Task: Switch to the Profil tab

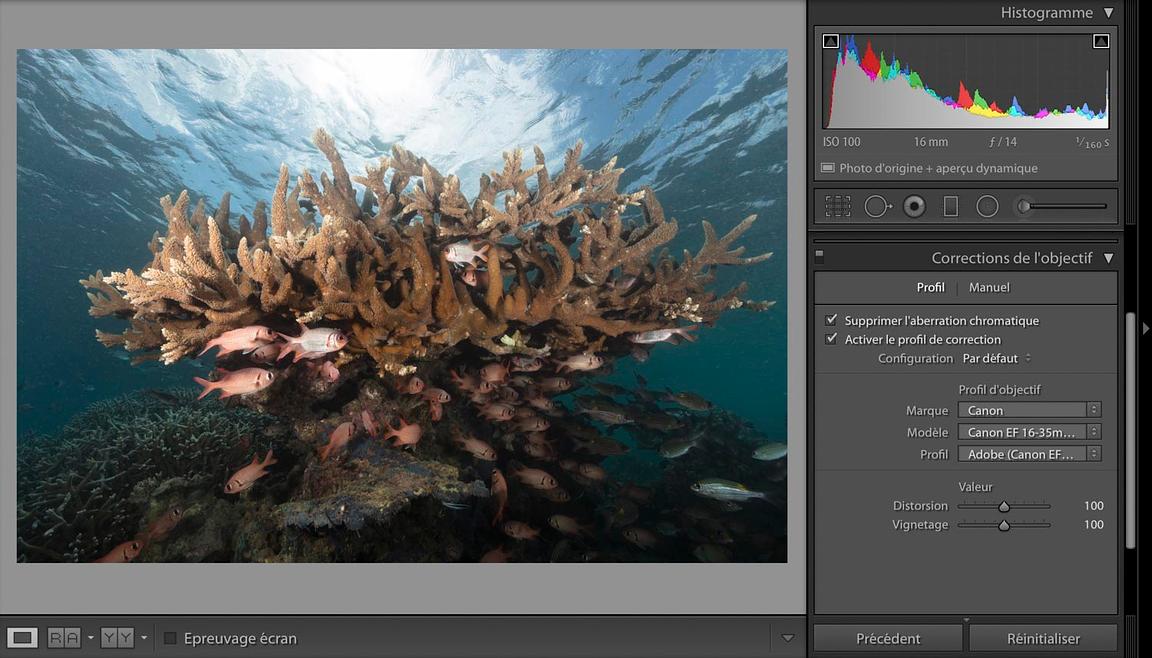Action: [930, 287]
